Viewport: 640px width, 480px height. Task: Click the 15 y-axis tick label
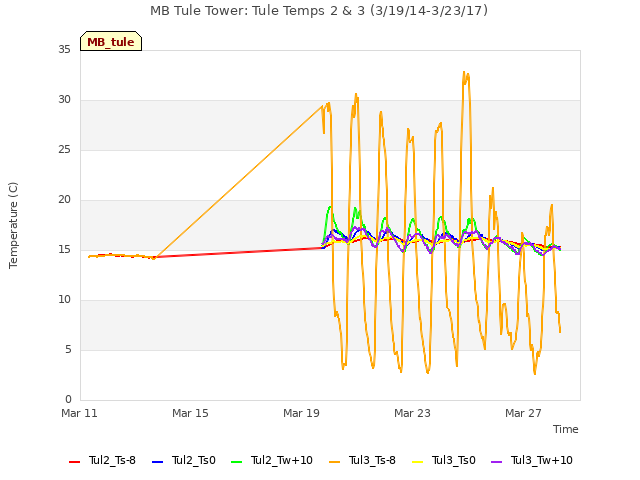pyautogui.click(x=64, y=249)
